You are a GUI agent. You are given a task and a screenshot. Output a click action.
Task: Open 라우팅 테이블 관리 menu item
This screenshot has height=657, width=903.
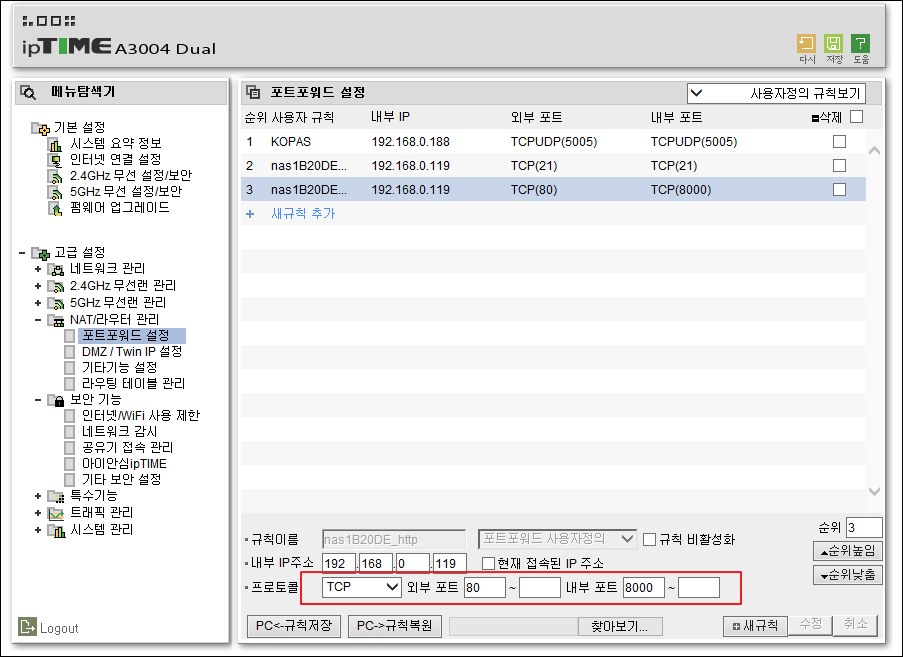[x=133, y=383]
